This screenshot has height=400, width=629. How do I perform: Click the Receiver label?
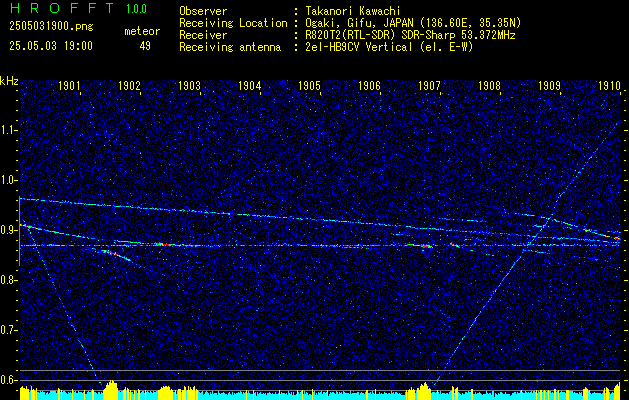203,35
